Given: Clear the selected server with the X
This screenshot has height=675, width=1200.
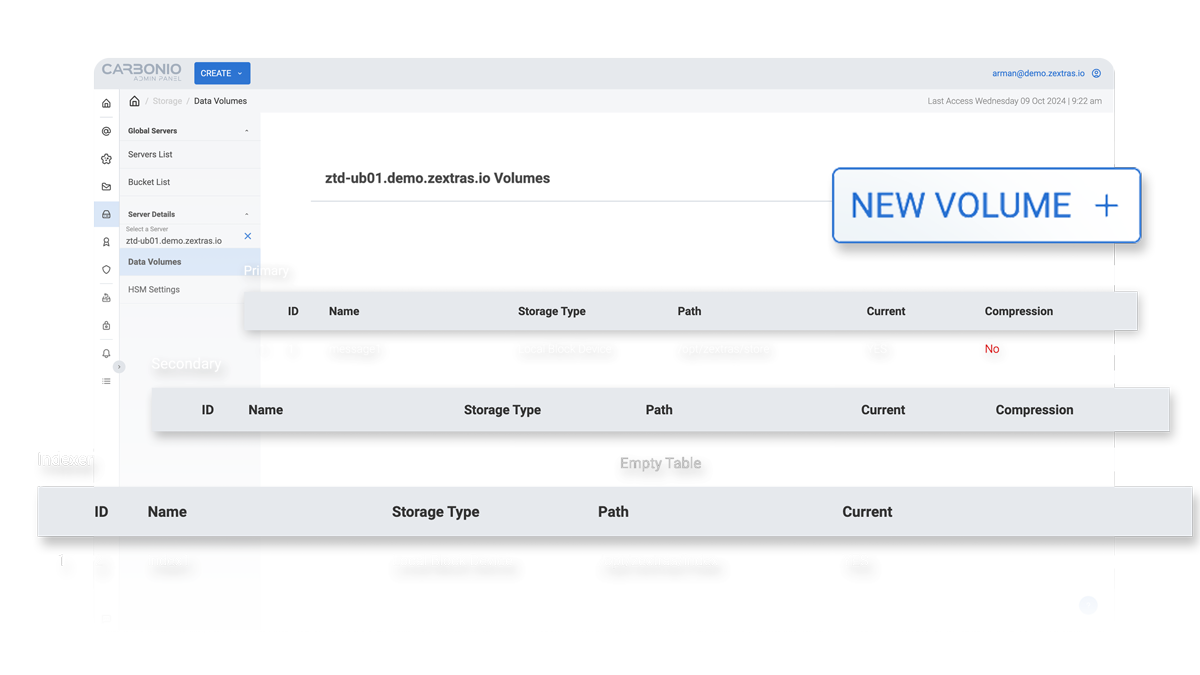Looking at the screenshot, I should point(248,236).
